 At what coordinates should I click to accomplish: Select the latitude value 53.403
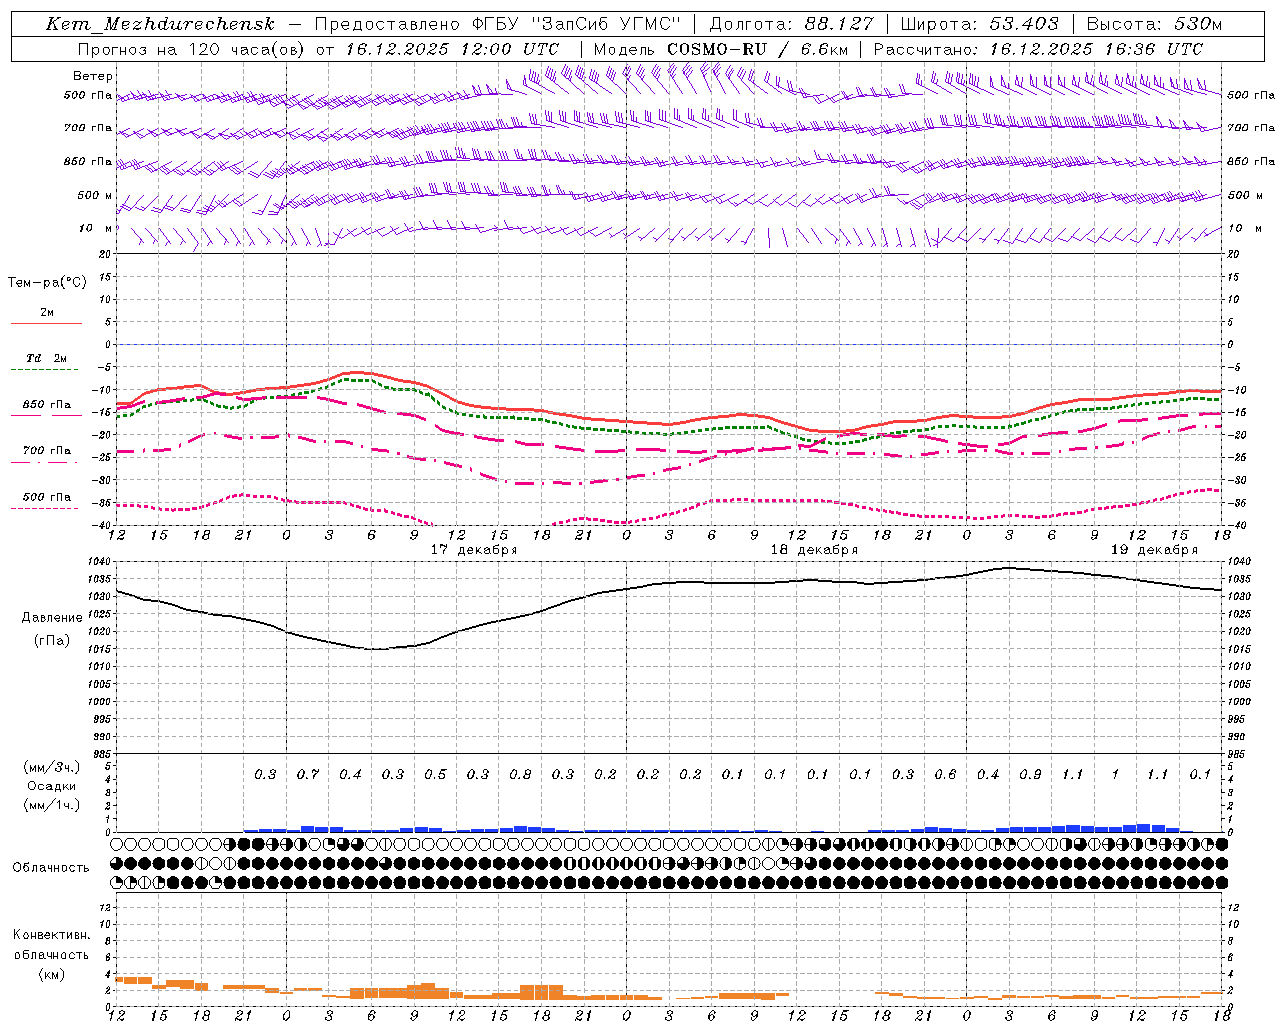click(x=1023, y=24)
